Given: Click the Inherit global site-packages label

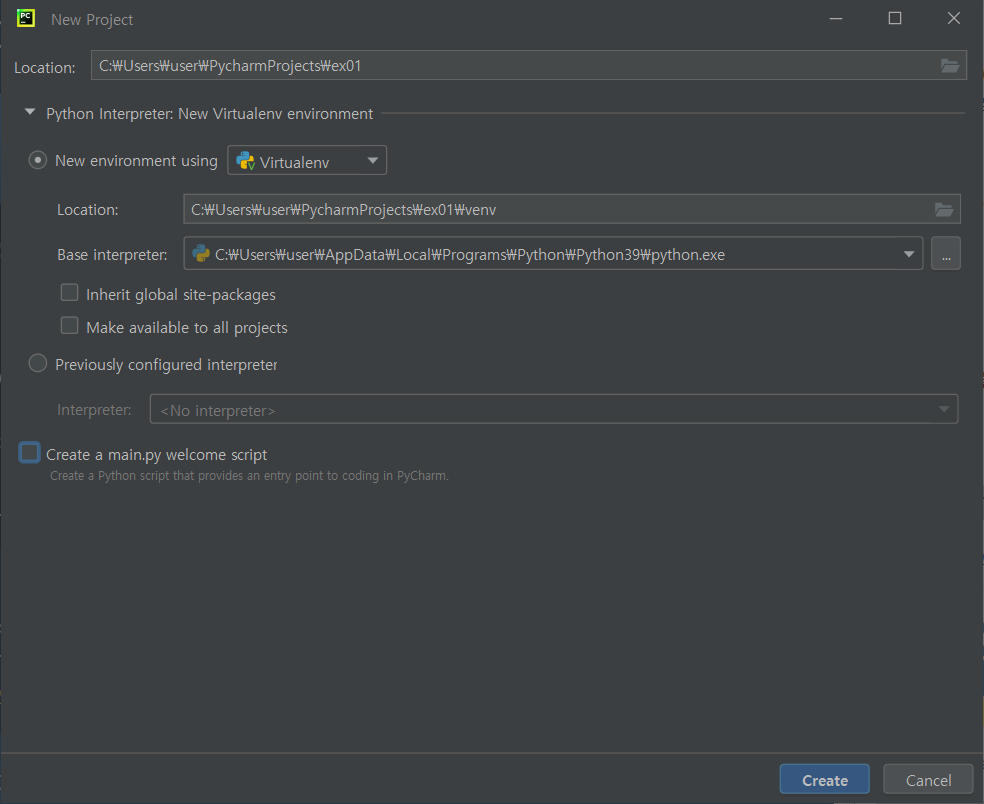Looking at the screenshot, I should 181,294.
